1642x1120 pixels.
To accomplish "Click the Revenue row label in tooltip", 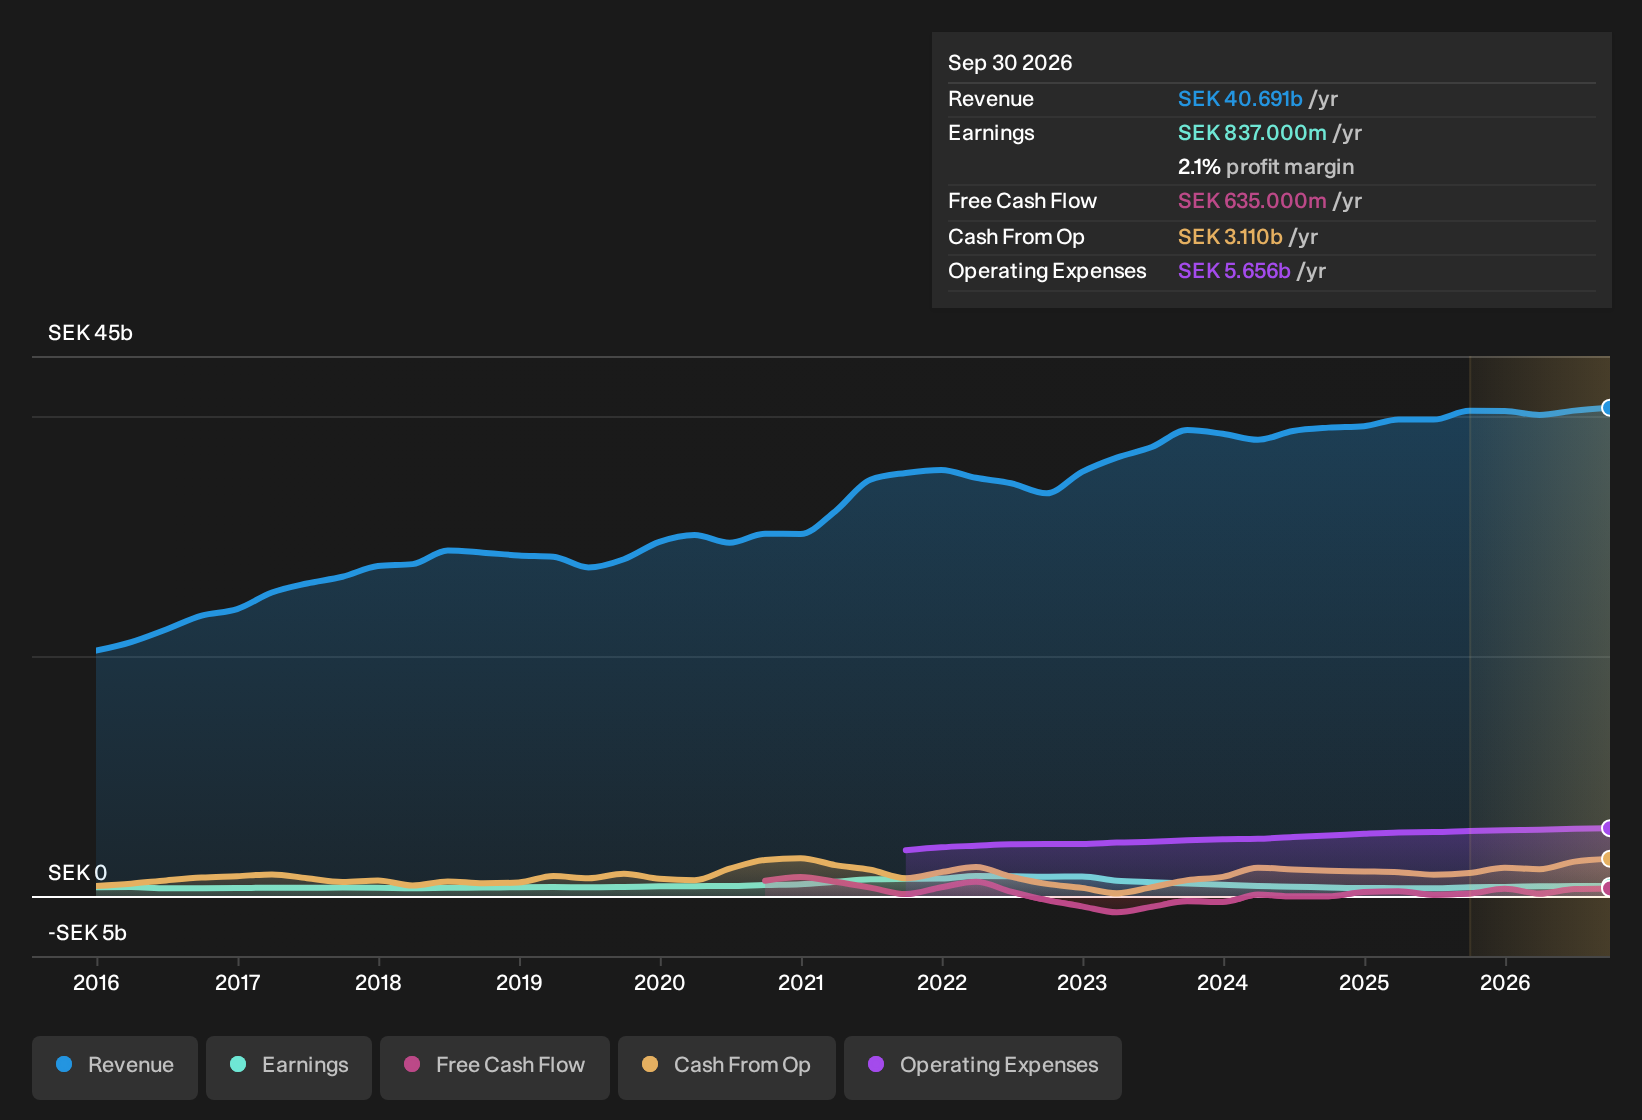I will tap(991, 99).
